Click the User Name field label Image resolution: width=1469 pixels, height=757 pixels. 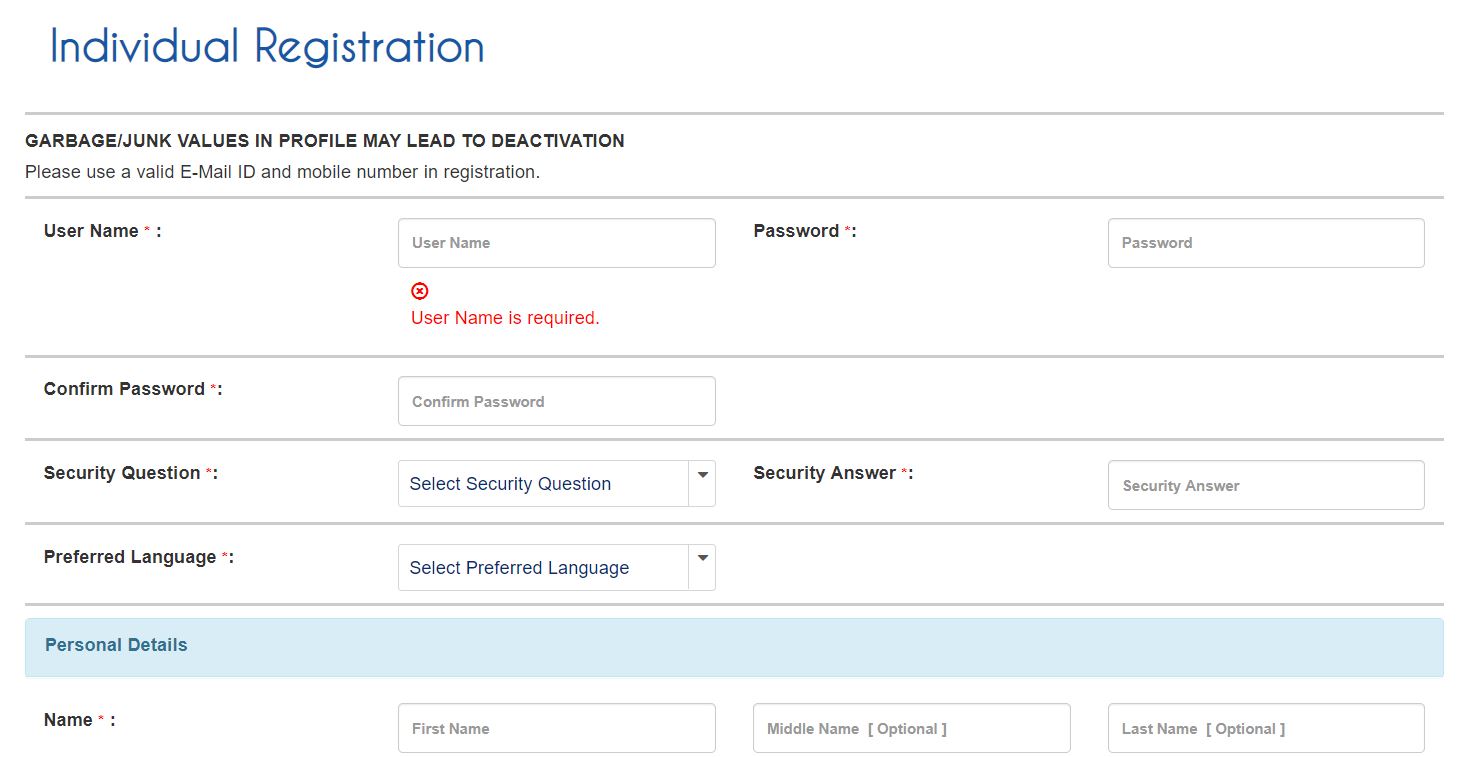coord(92,231)
